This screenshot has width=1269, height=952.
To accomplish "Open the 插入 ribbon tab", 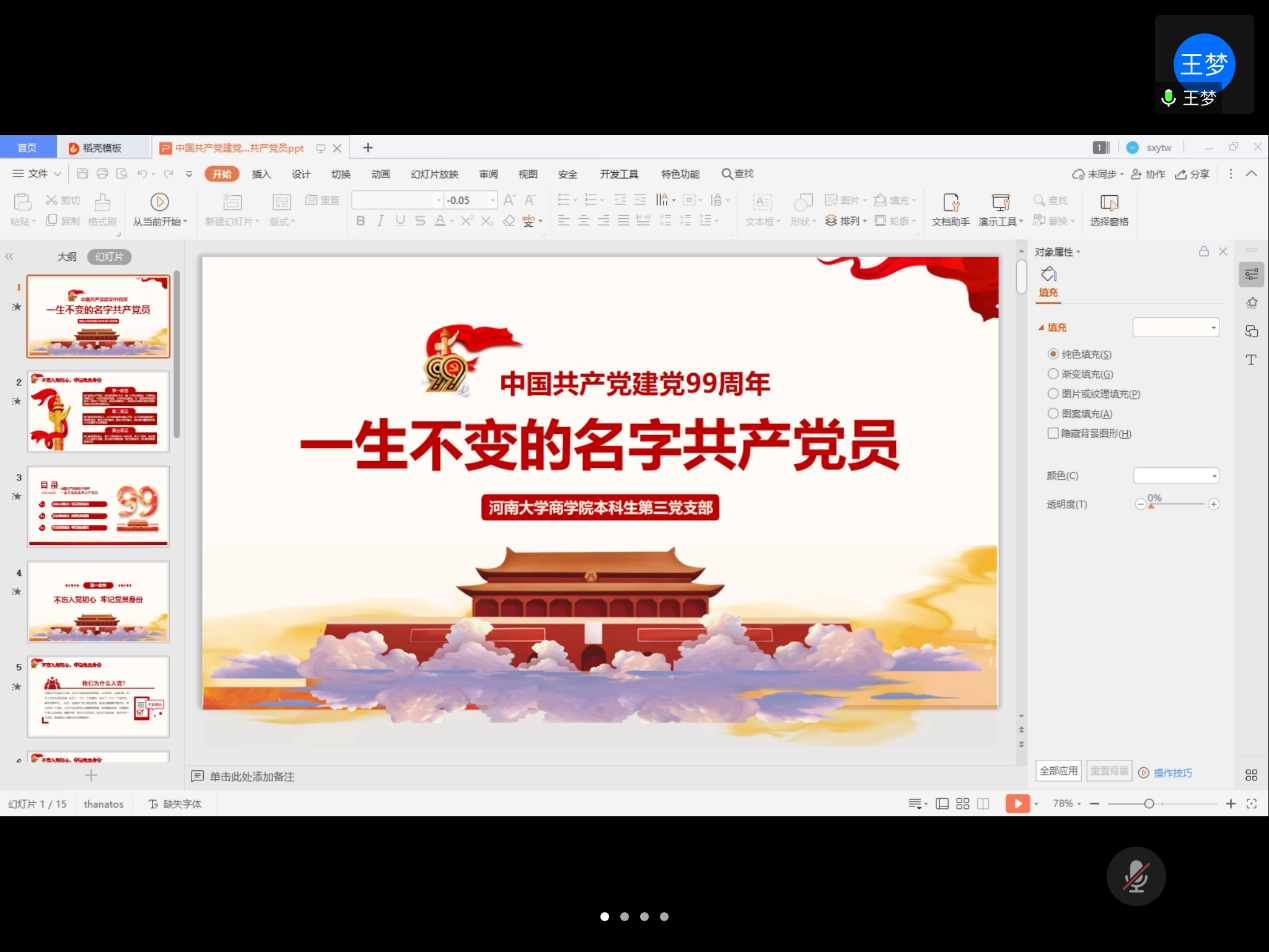I will (x=261, y=174).
